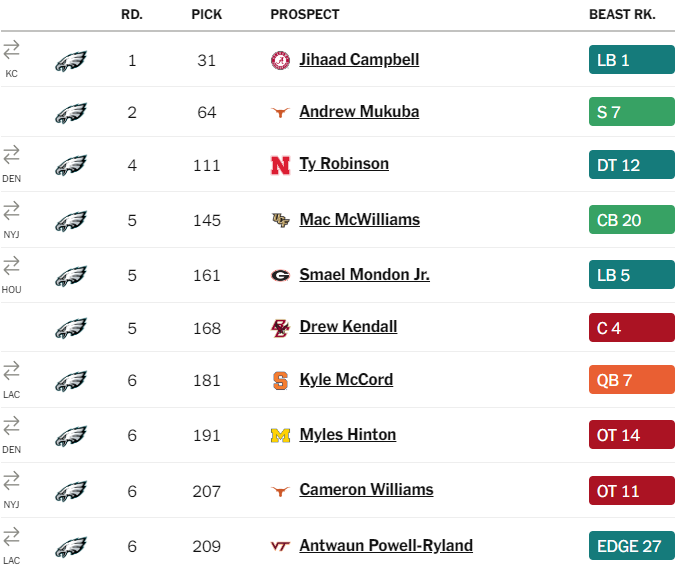The image size is (682, 568).
Task: Click the red C 4 rank badge
Action: point(632,327)
